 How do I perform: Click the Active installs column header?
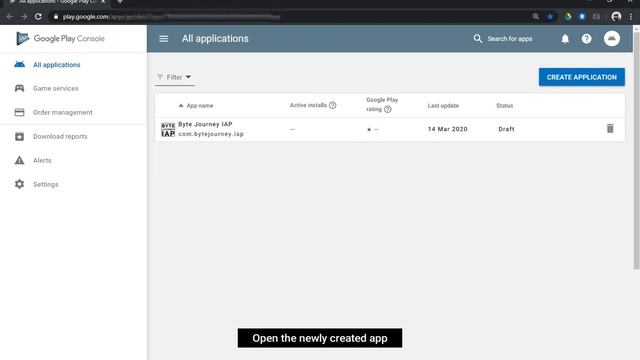[x=308, y=105]
